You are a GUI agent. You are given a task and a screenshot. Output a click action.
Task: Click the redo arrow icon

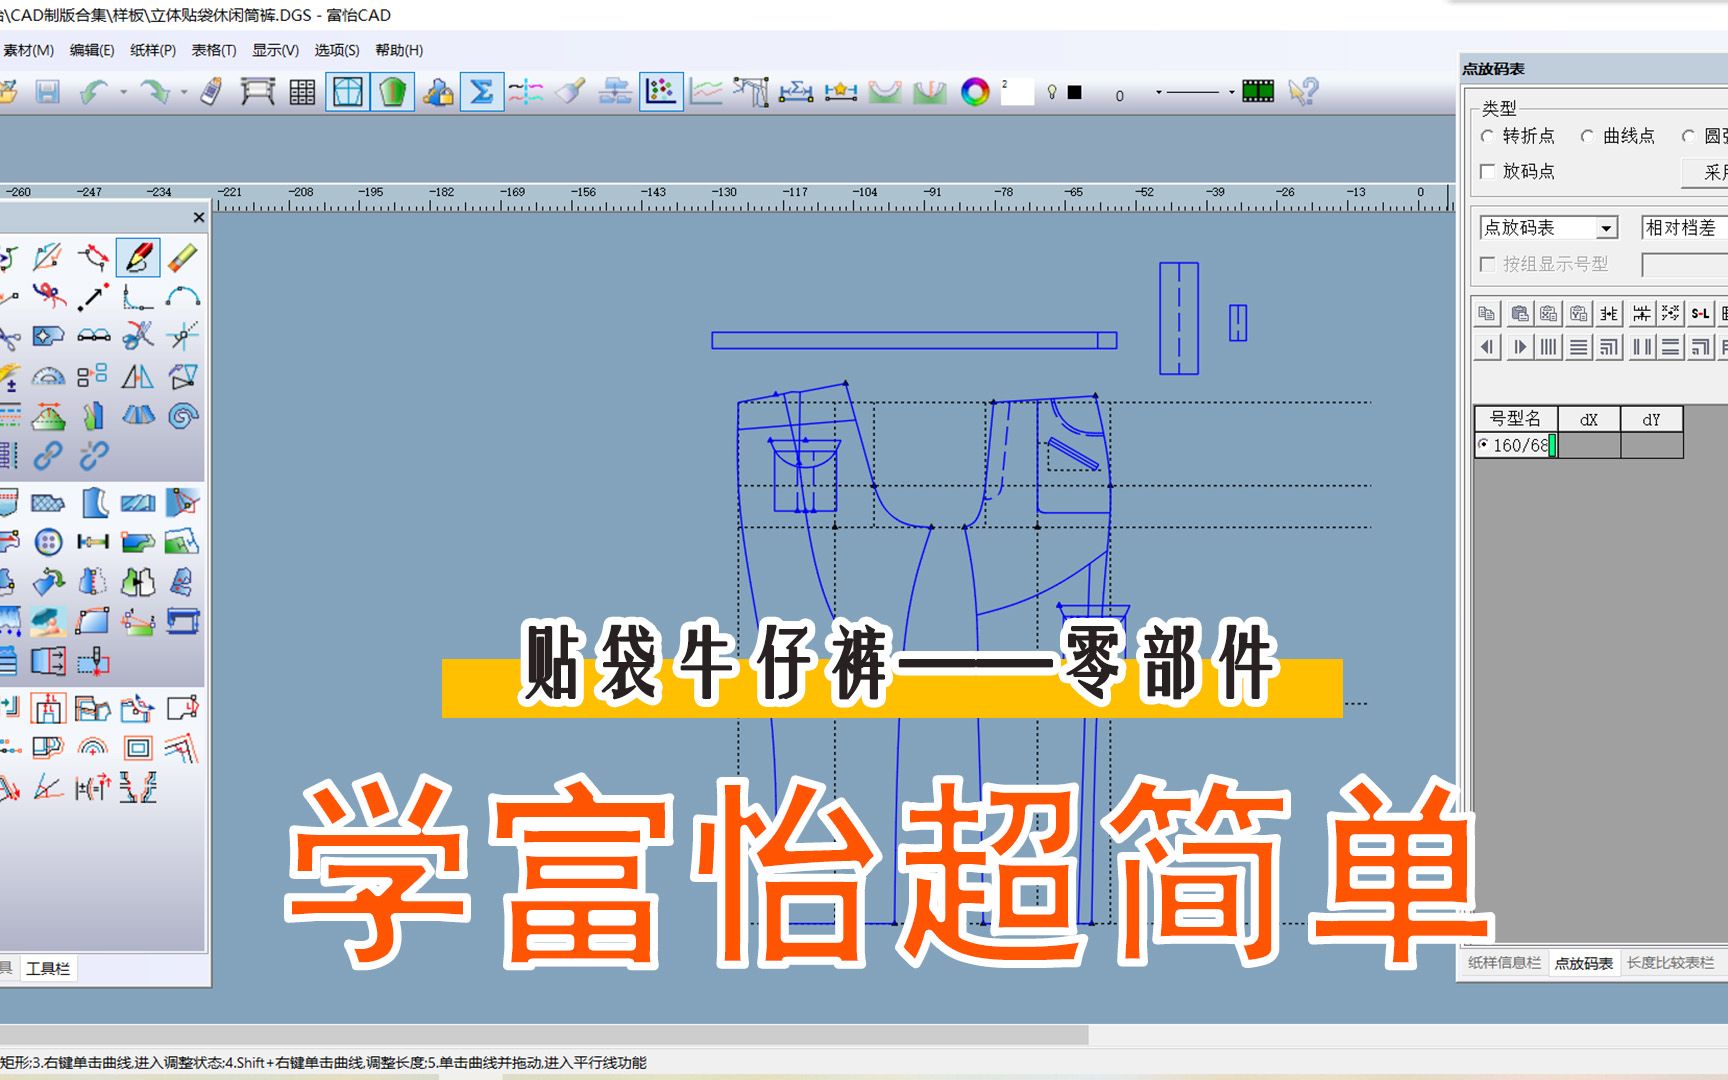pyautogui.click(x=155, y=92)
